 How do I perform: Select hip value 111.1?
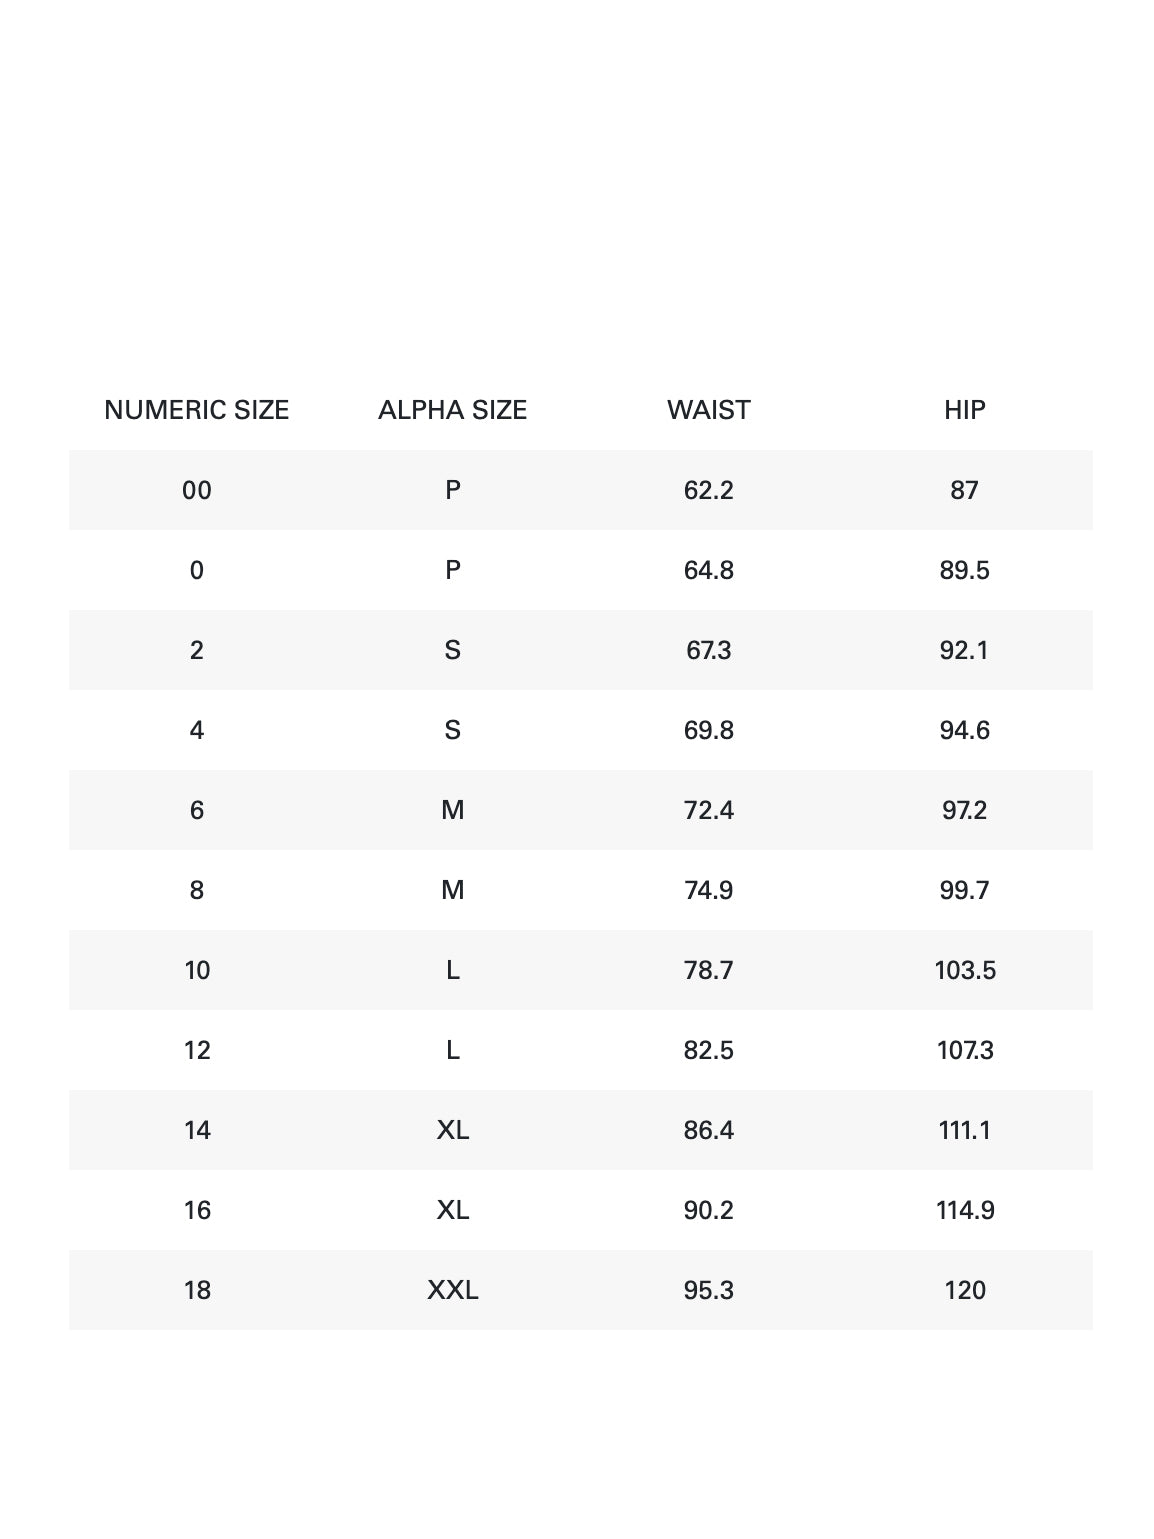tap(964, 1130)
